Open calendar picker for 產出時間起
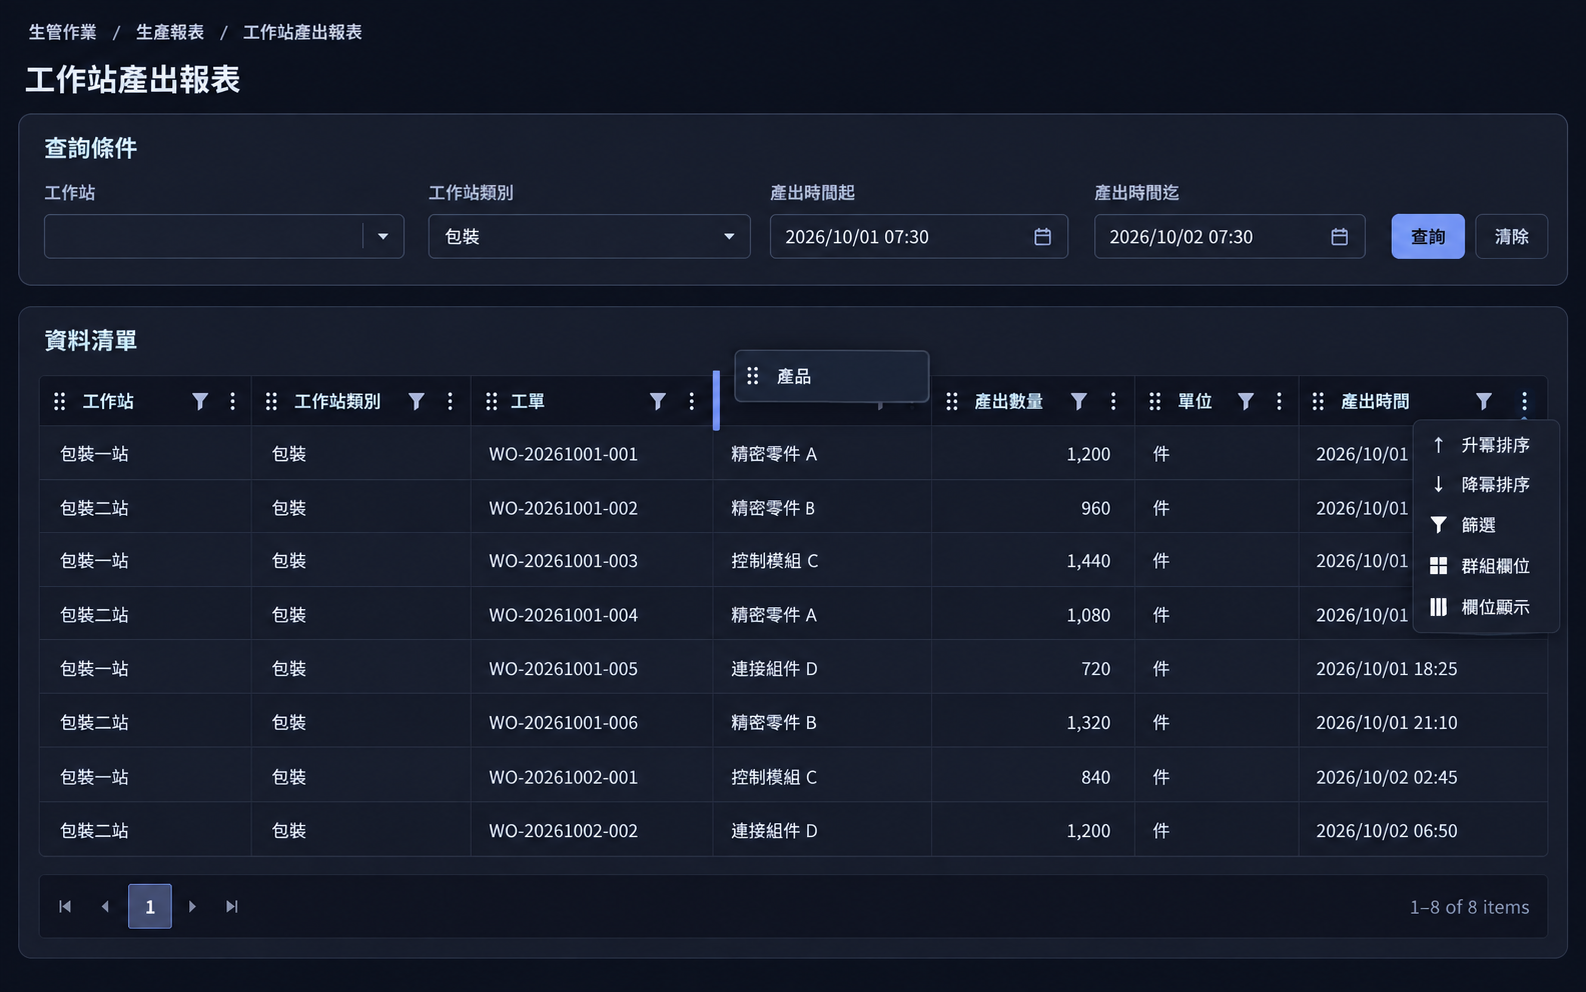Screen dimensions: 1586x992 tap(1042, 237)
